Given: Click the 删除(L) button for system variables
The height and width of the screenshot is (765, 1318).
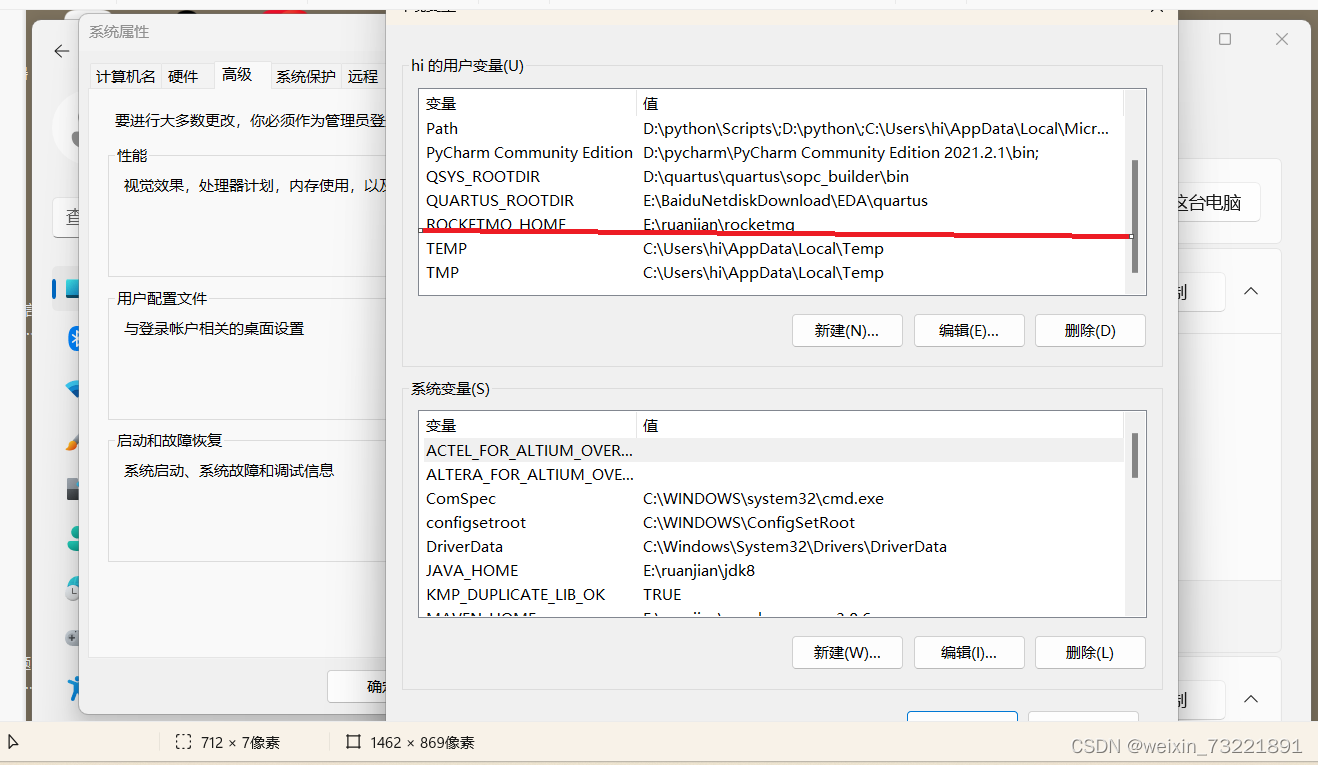Looking at the screenshot, I should 1090,652.
